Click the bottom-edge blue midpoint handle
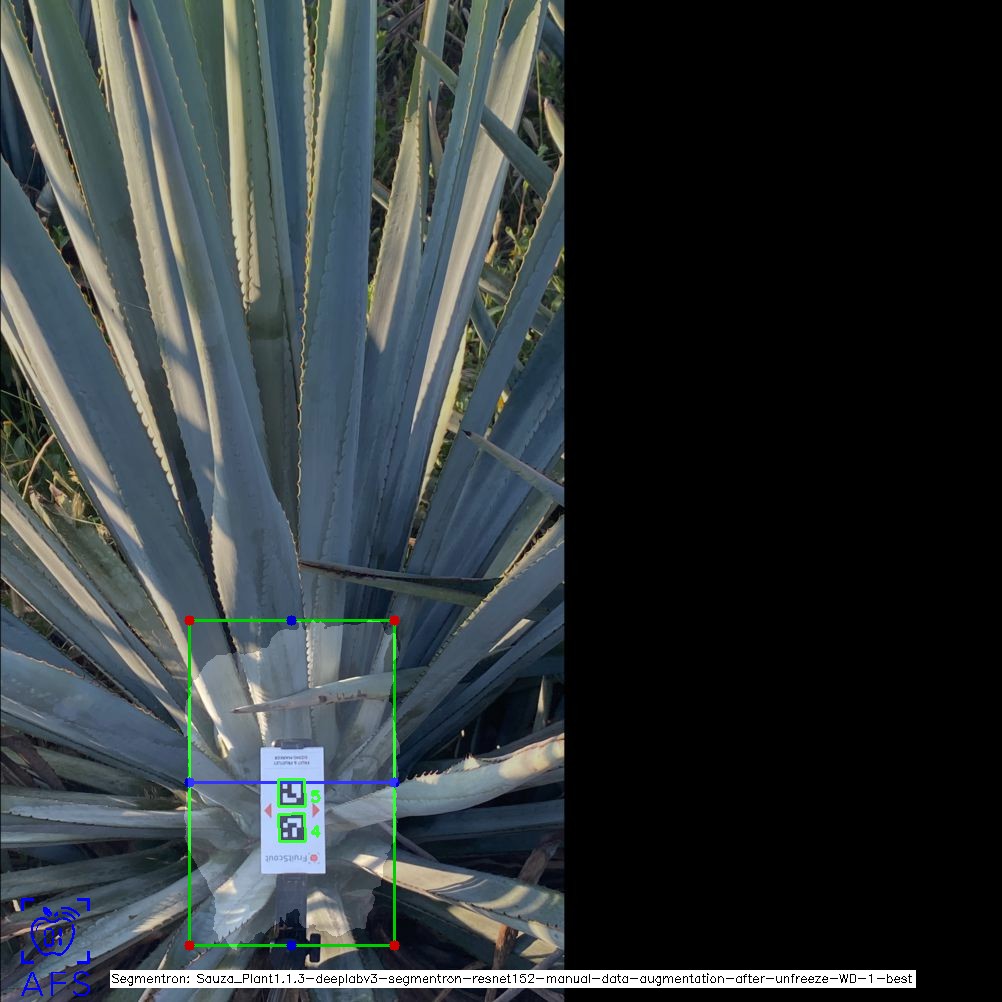The image size is (1002, 1002). 292,945
